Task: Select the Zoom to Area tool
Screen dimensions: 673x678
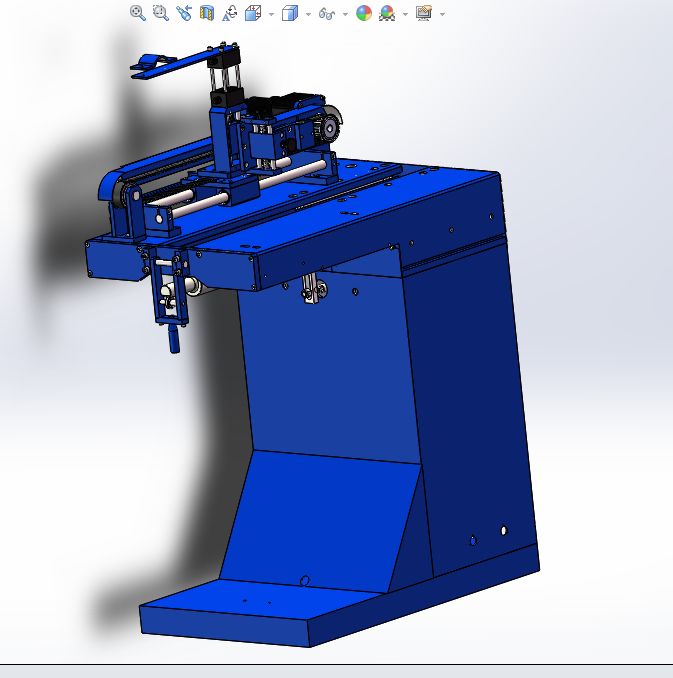Action: point(161,13)
